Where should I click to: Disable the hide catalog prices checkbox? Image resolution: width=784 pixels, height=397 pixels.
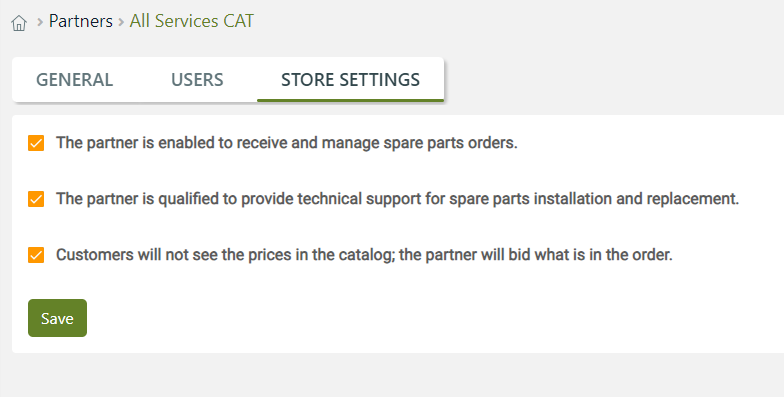pyautogui.click(x=36, y=255)
